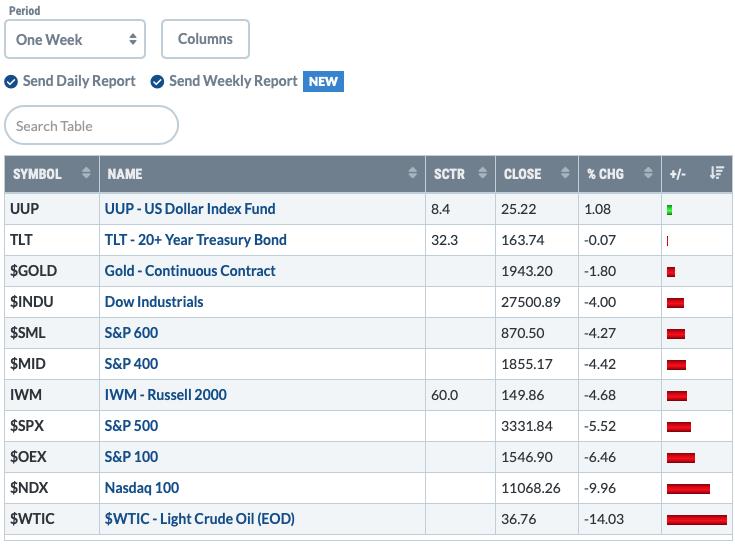Select the $WTIC symbol cell
Image resolution: width=735 pixels, height=544 pixels.
52,519
